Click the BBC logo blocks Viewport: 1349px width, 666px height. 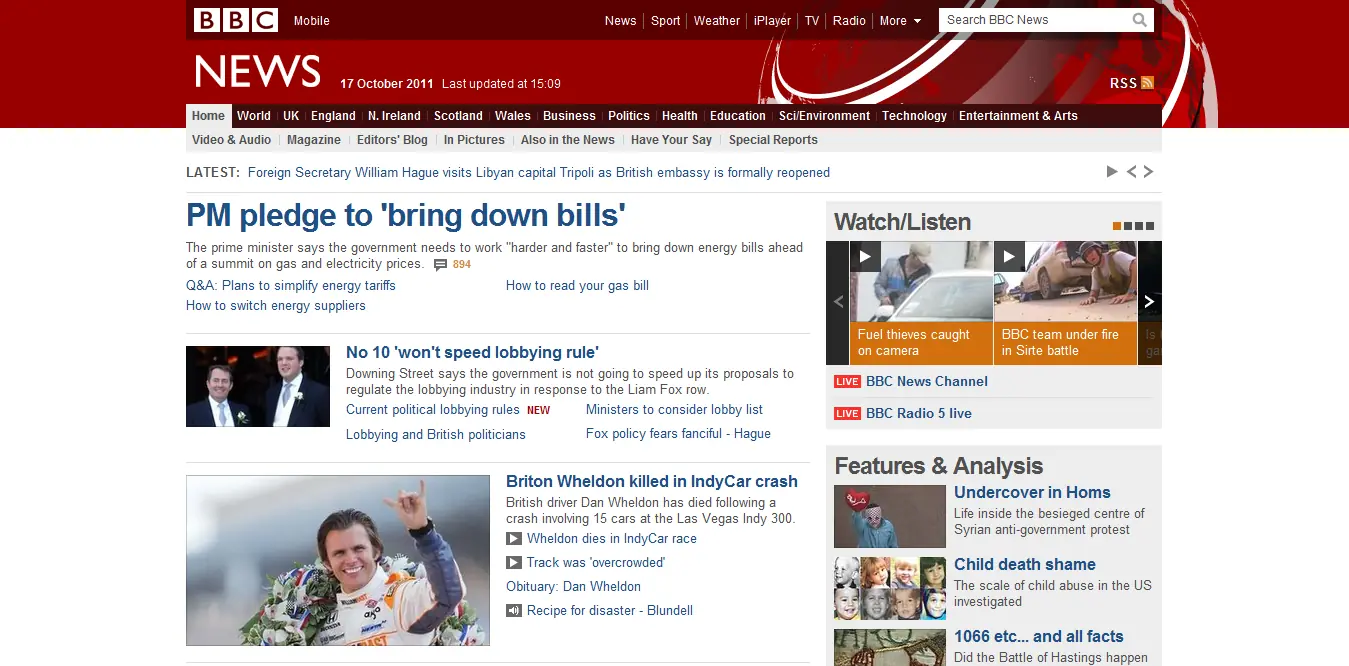point(236,20)
